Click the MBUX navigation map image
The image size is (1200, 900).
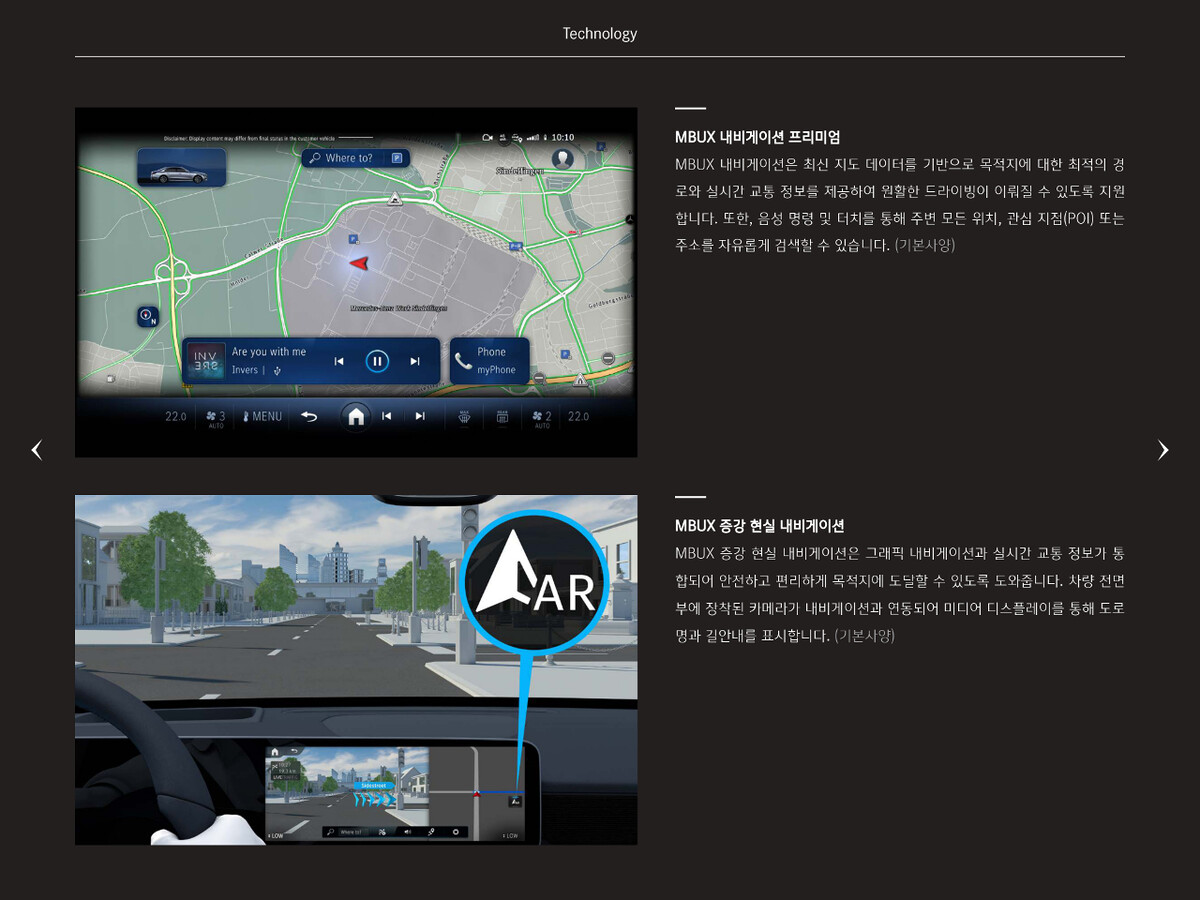pos(356,282)
